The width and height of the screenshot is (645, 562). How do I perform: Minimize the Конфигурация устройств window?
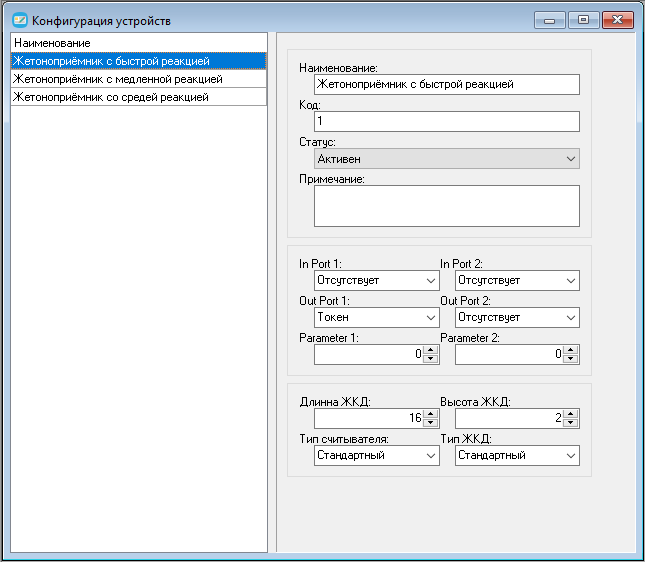pyautogui.click(x=550, y=20)
